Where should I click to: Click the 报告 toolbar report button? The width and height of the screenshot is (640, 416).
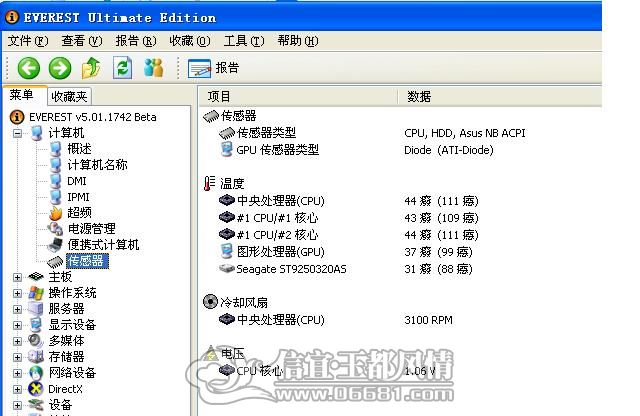pyautogui.click(x=213, y=68)
